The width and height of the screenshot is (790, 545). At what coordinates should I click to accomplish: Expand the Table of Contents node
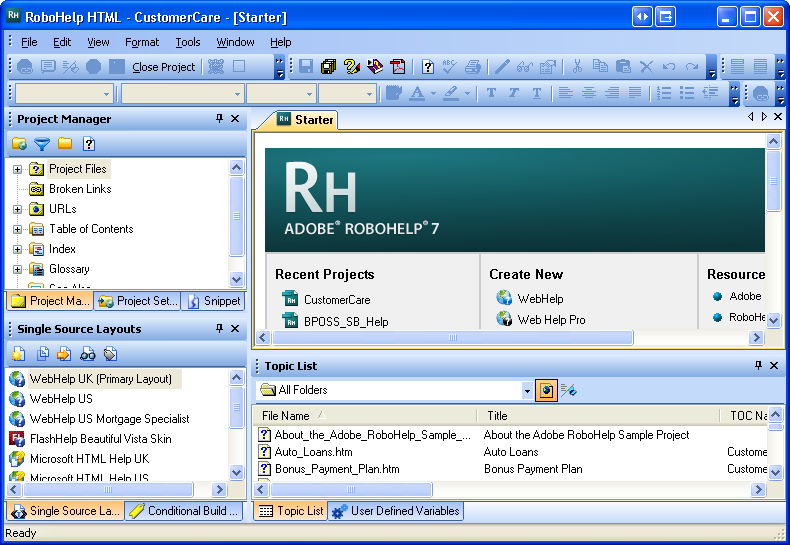point(18,229)
